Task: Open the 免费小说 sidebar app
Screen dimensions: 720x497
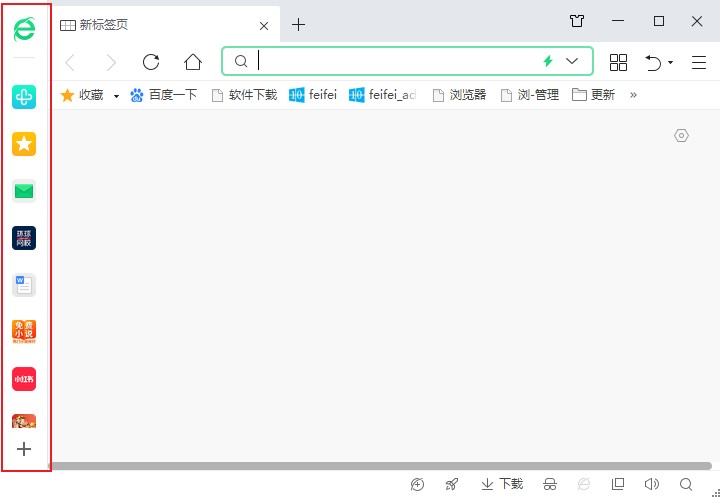Action: [x=24, y=332]
